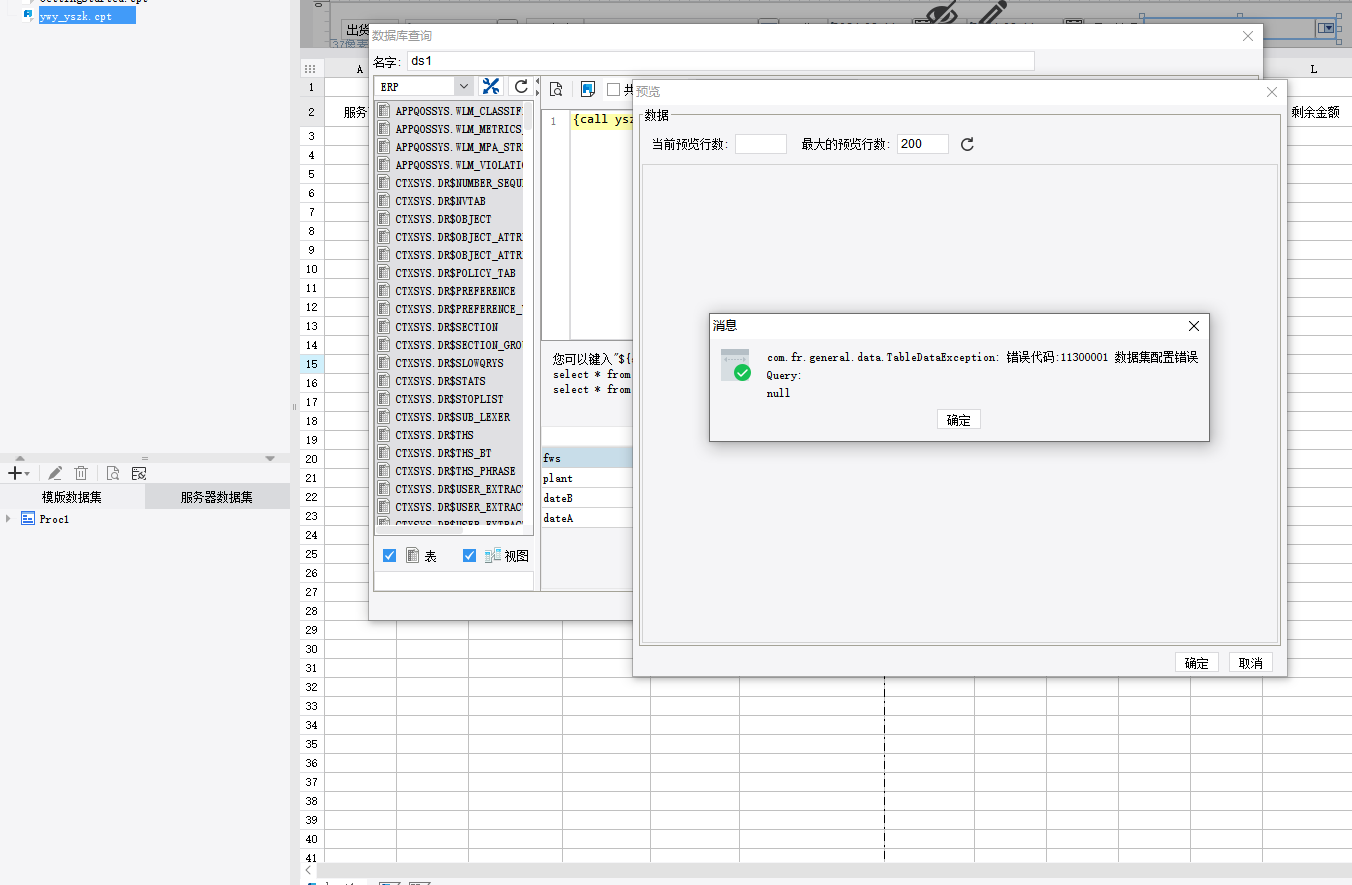Select table CTXSYS.DR$SECTION

click(449, 327)
